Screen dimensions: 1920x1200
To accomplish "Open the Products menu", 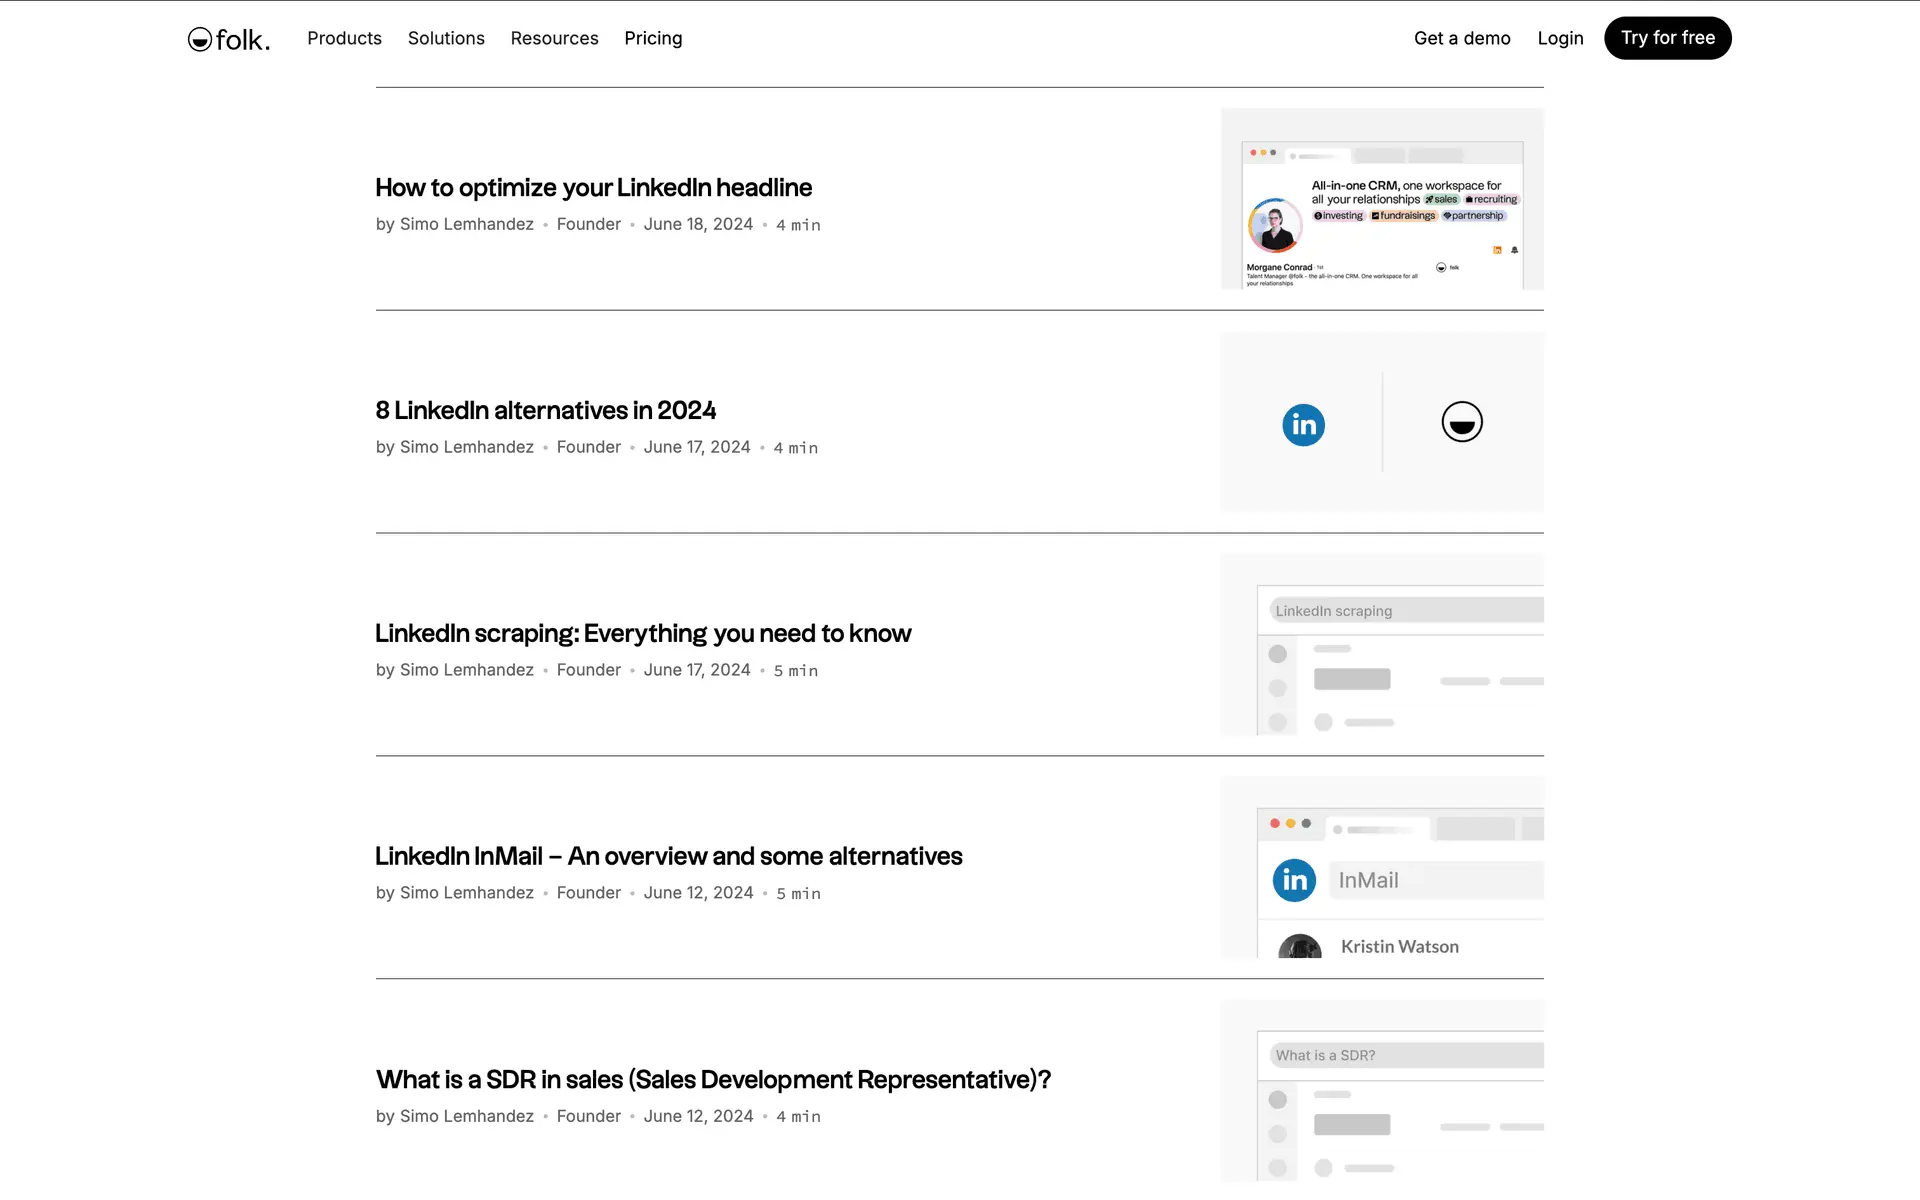I will click(x=344, y=38).
